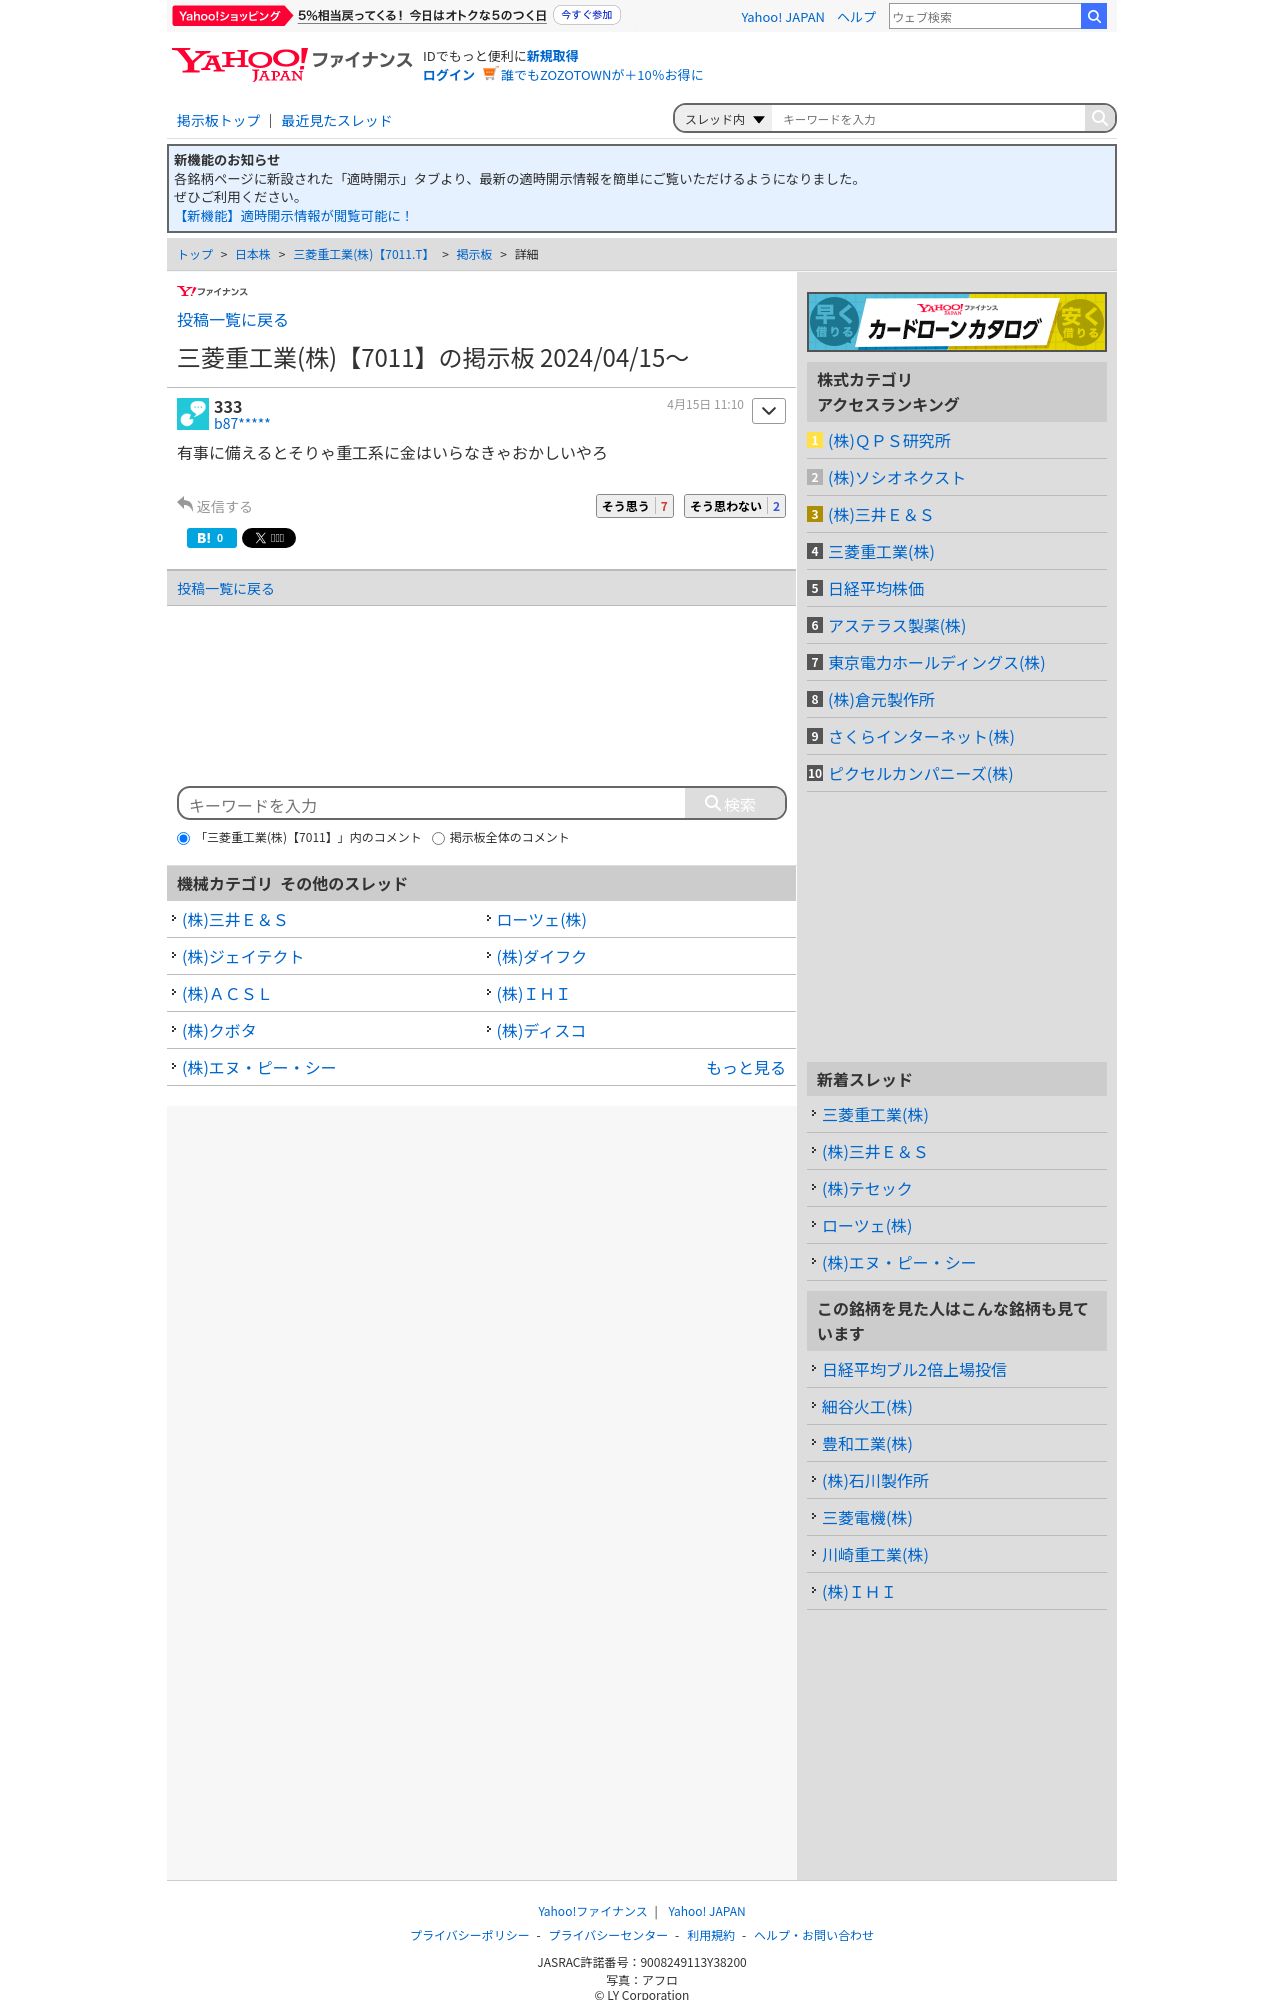Screen dimensions: 1284x2000
Task: Click the web search magnifier icon
Action: pyautogui.click(x=1094, y=16)
